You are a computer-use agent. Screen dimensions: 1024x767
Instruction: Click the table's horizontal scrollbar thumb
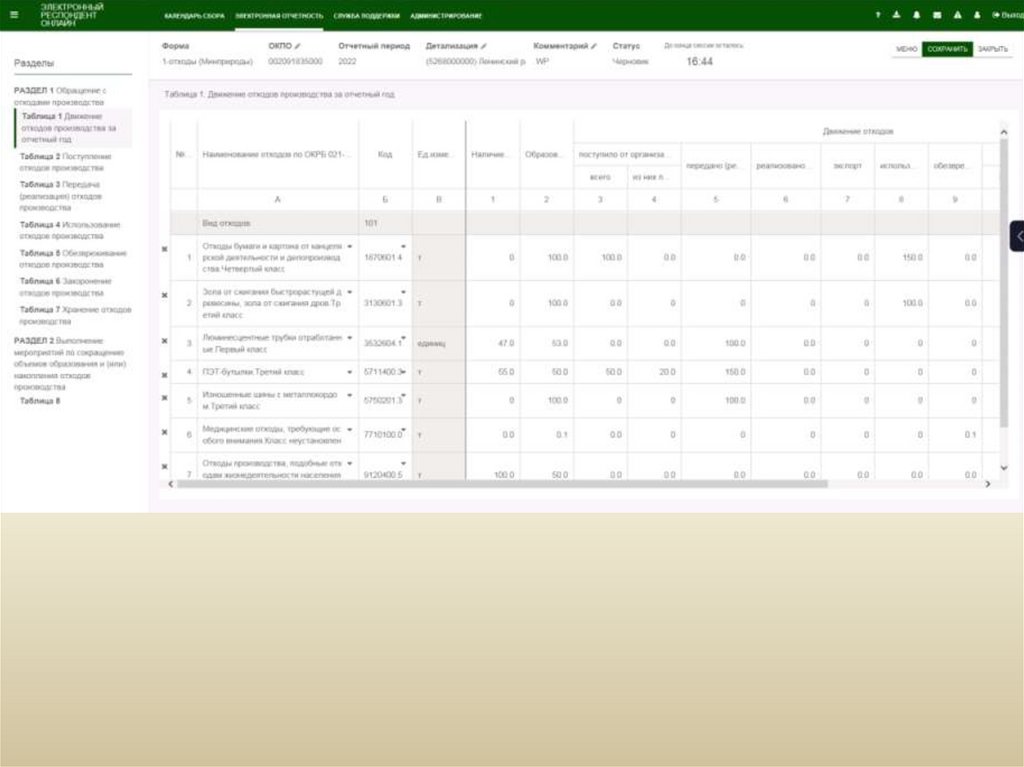(502, 484)
